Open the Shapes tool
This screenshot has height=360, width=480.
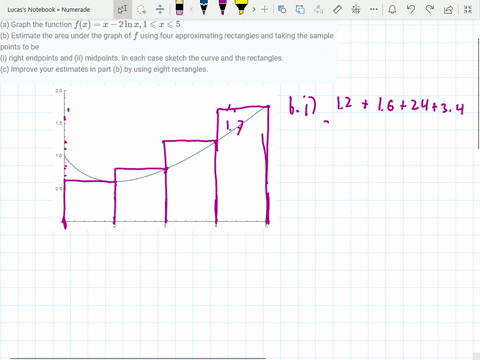[x=282, y=9]
